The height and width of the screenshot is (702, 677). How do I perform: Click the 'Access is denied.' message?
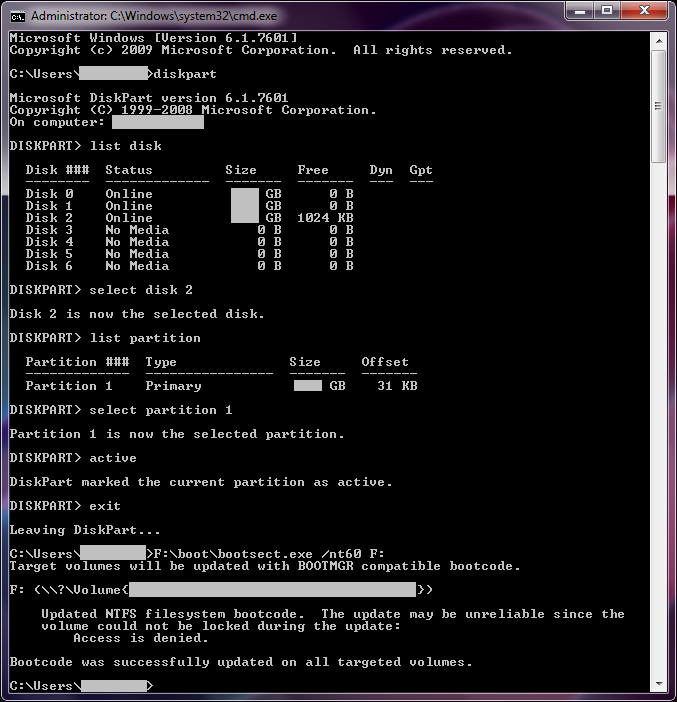click(x=141, y=638)
